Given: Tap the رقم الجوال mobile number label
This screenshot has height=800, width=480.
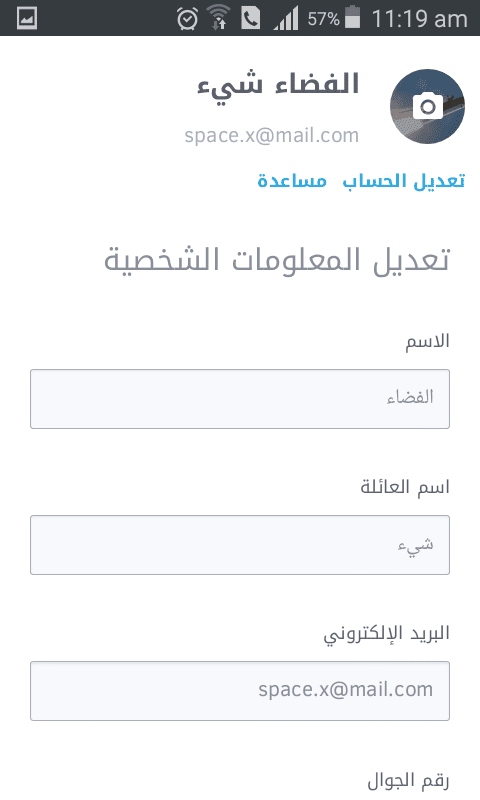Looking at the screenshot, I should pos(408,781).
